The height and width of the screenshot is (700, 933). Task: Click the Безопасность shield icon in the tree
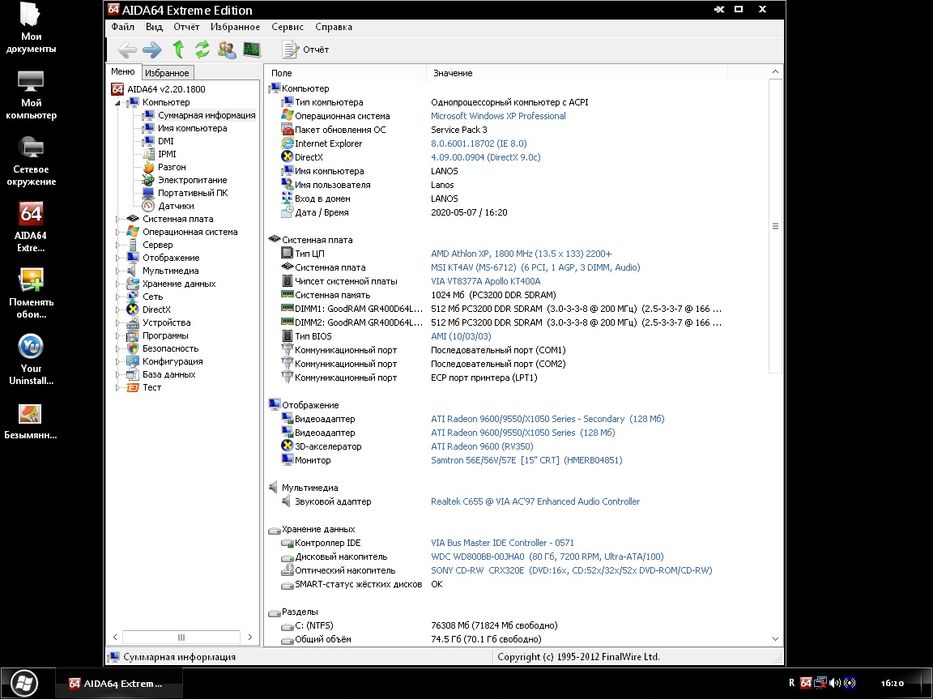click(x=133, y=349)
